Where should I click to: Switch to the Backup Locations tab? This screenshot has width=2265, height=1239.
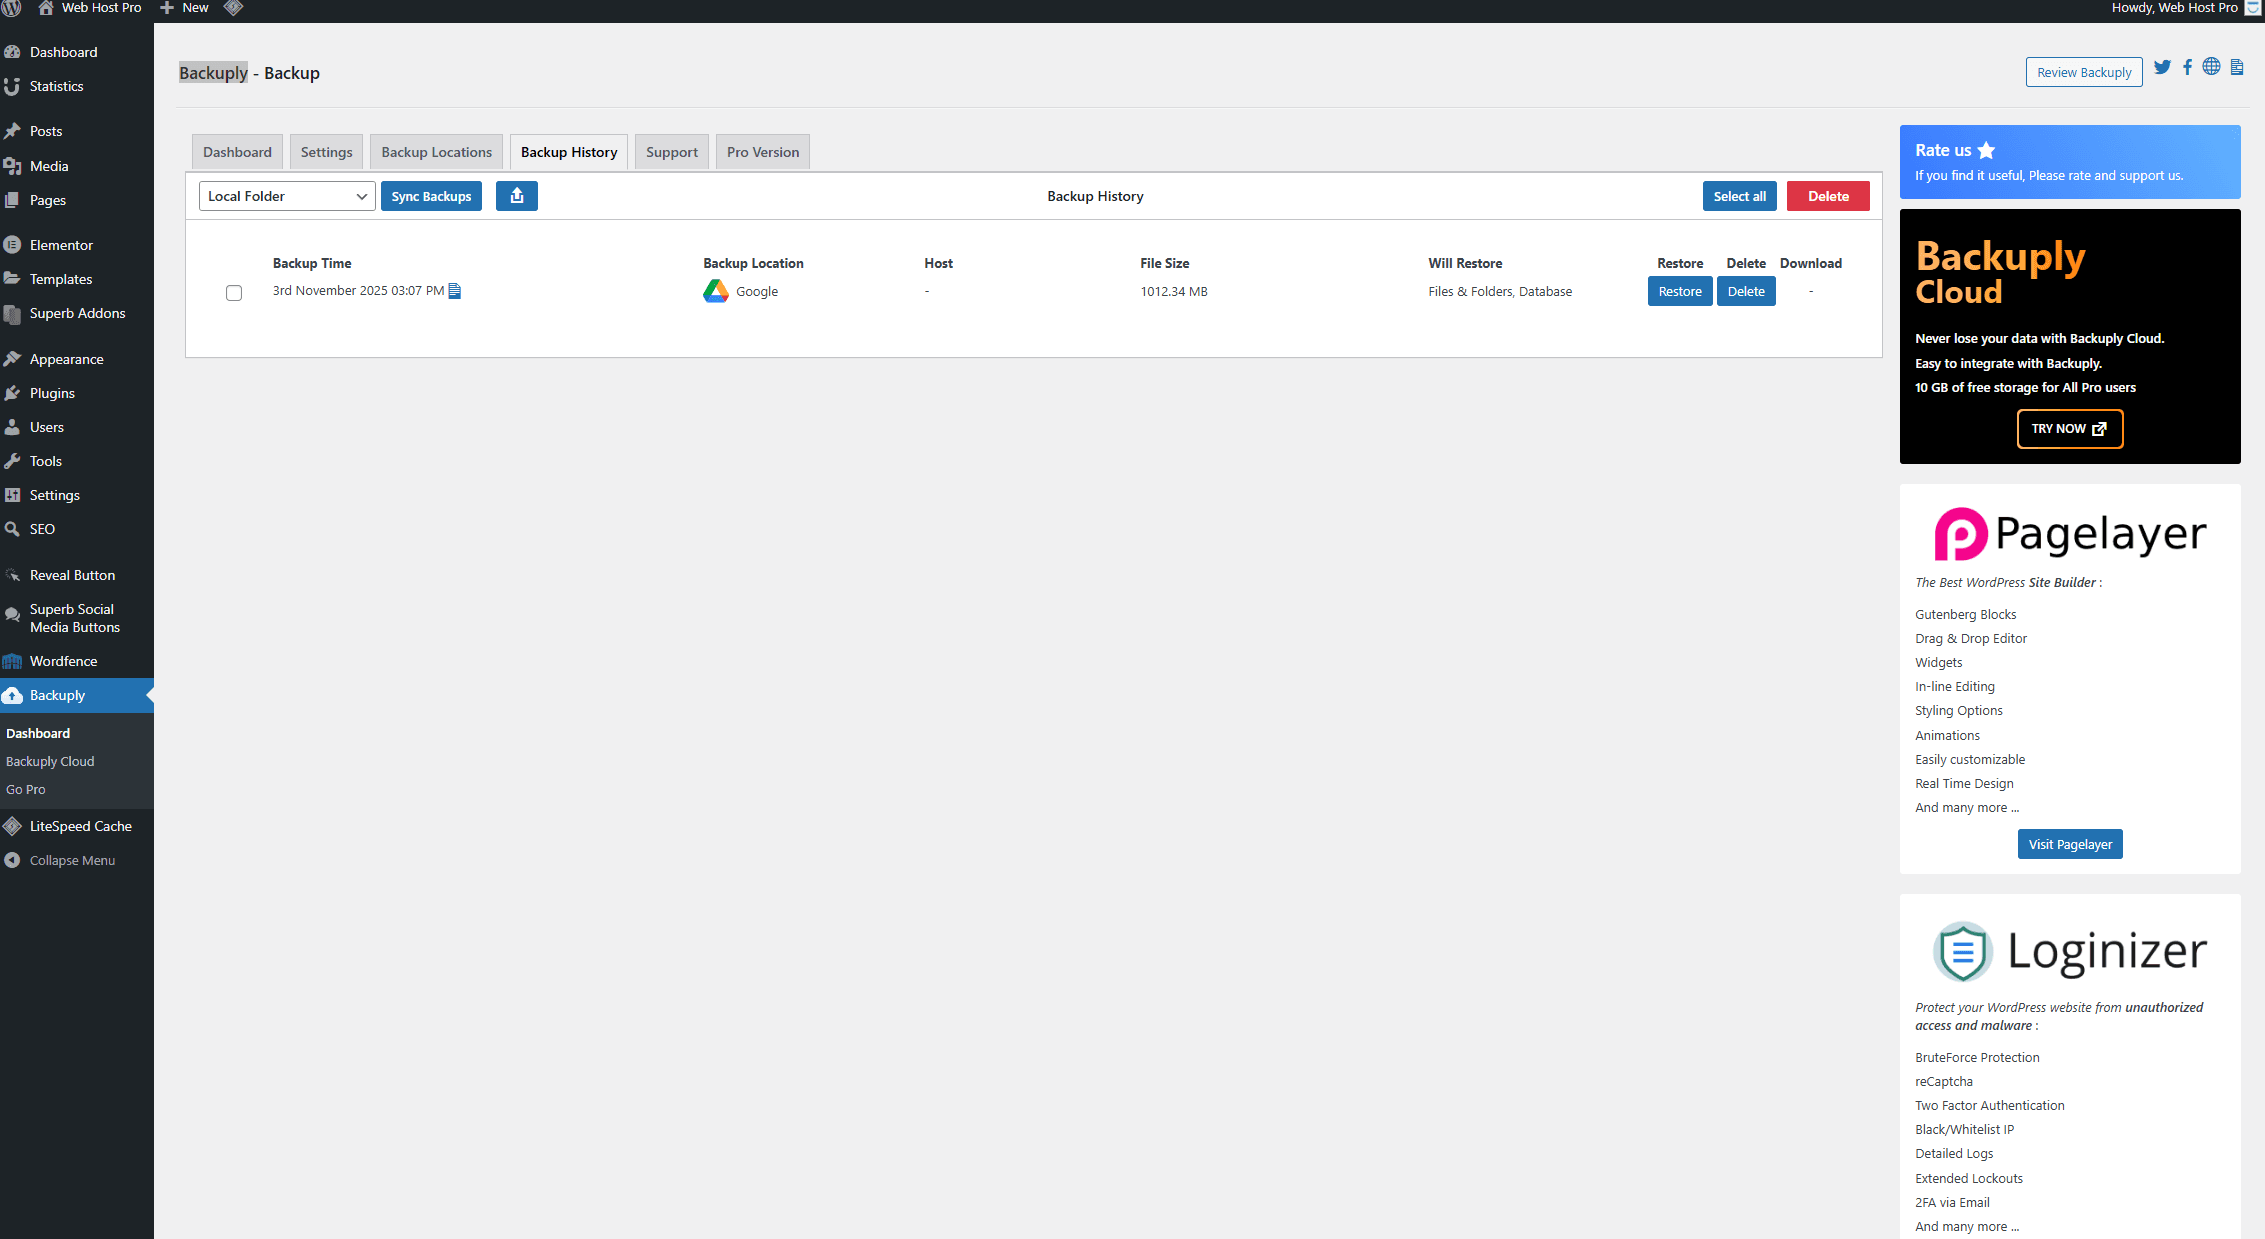tap(436, 152)
